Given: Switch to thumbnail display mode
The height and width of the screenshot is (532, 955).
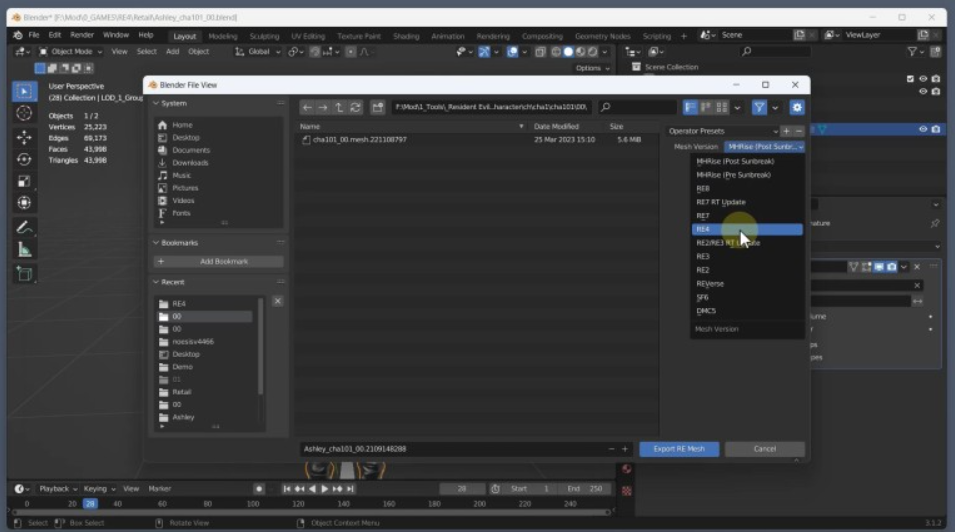Looking at the screenshot, I should 722,107.
